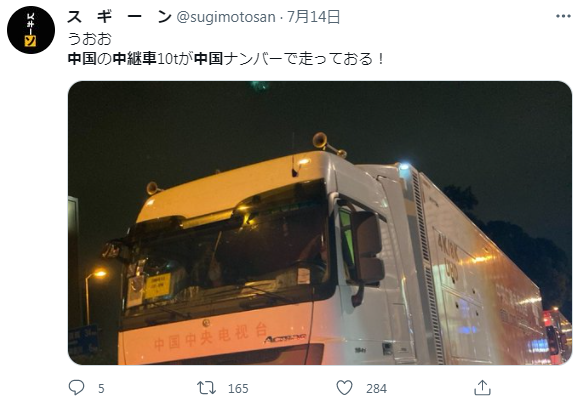
Task: Open the tweet via the 7月14日 date
Action: click(x=313, y=17)
